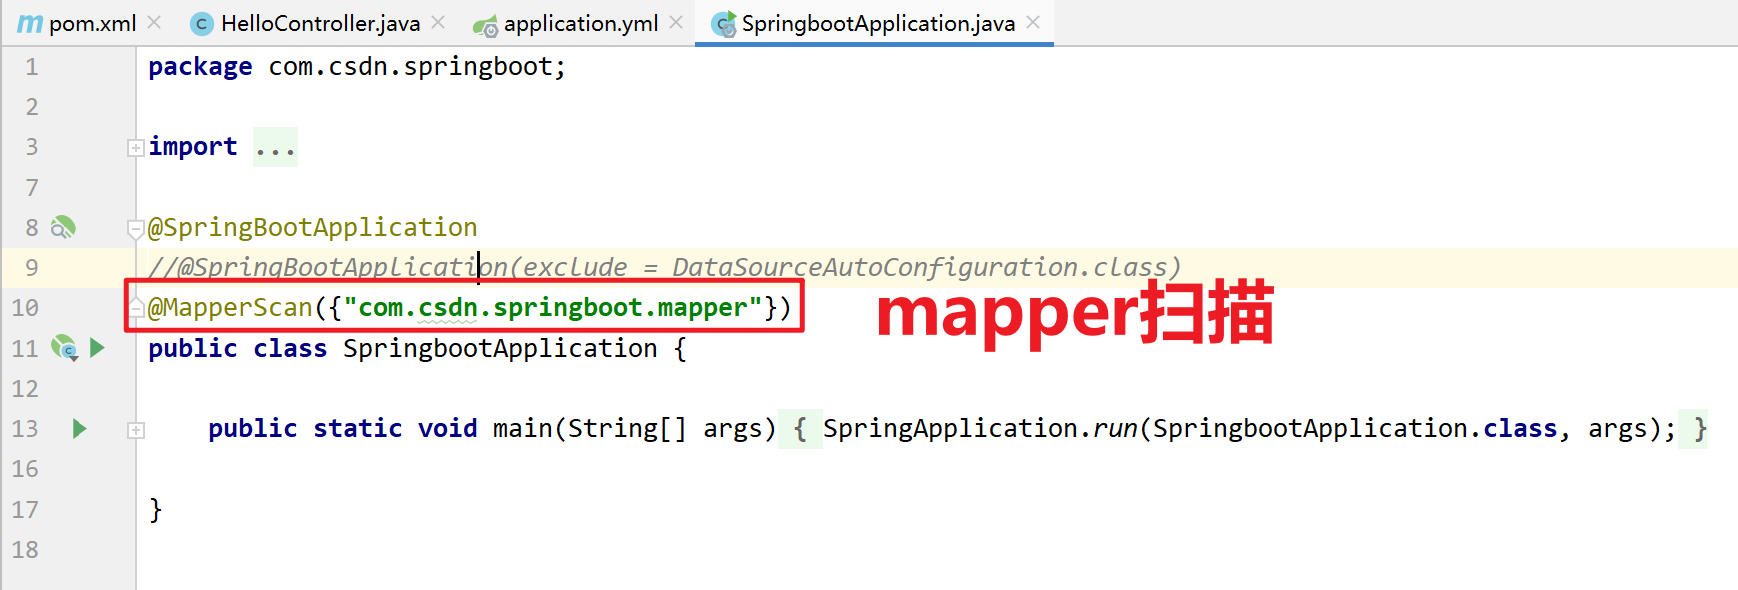Run the main method from line 13
Image resolution: width=1738 pixels, height=590 pixels.
80,429
